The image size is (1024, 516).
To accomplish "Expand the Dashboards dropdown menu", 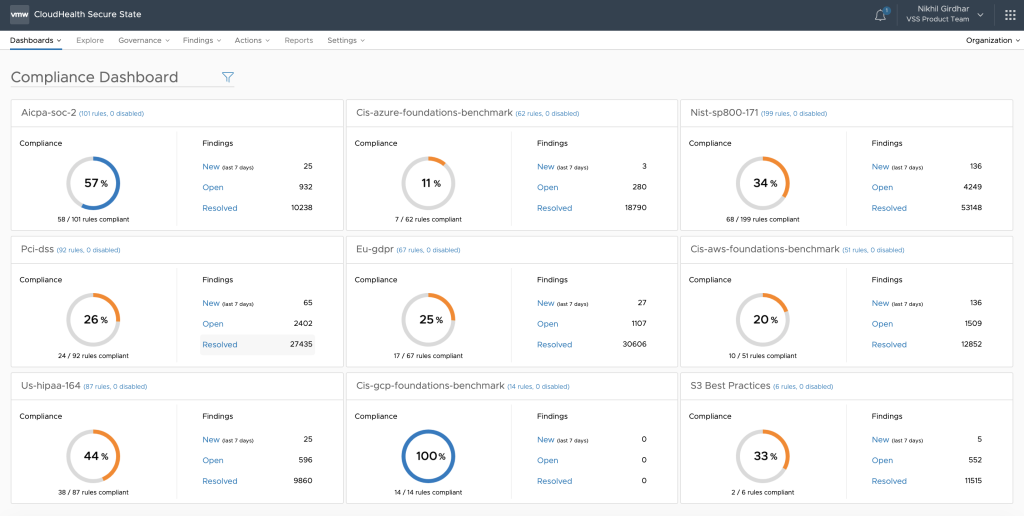I will 35,41.
